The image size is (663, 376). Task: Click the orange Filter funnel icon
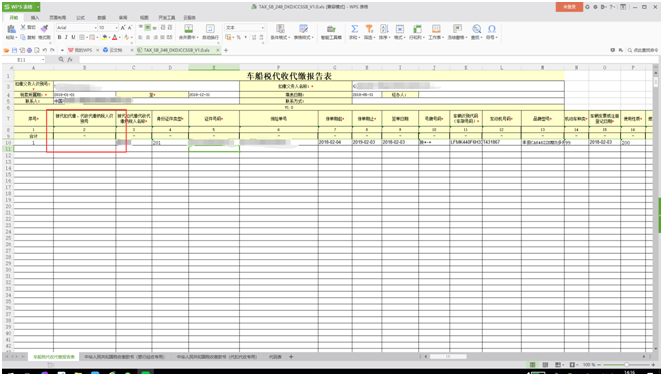pyautogui.click(x=369, y=29)
